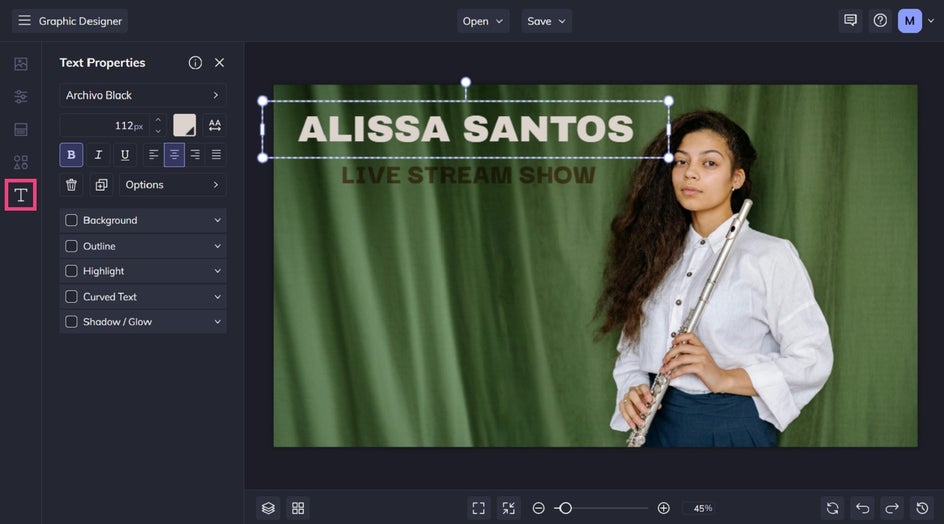Open the help question mark icon
Screen dimensions: 944x524
(x=880, y=20)
